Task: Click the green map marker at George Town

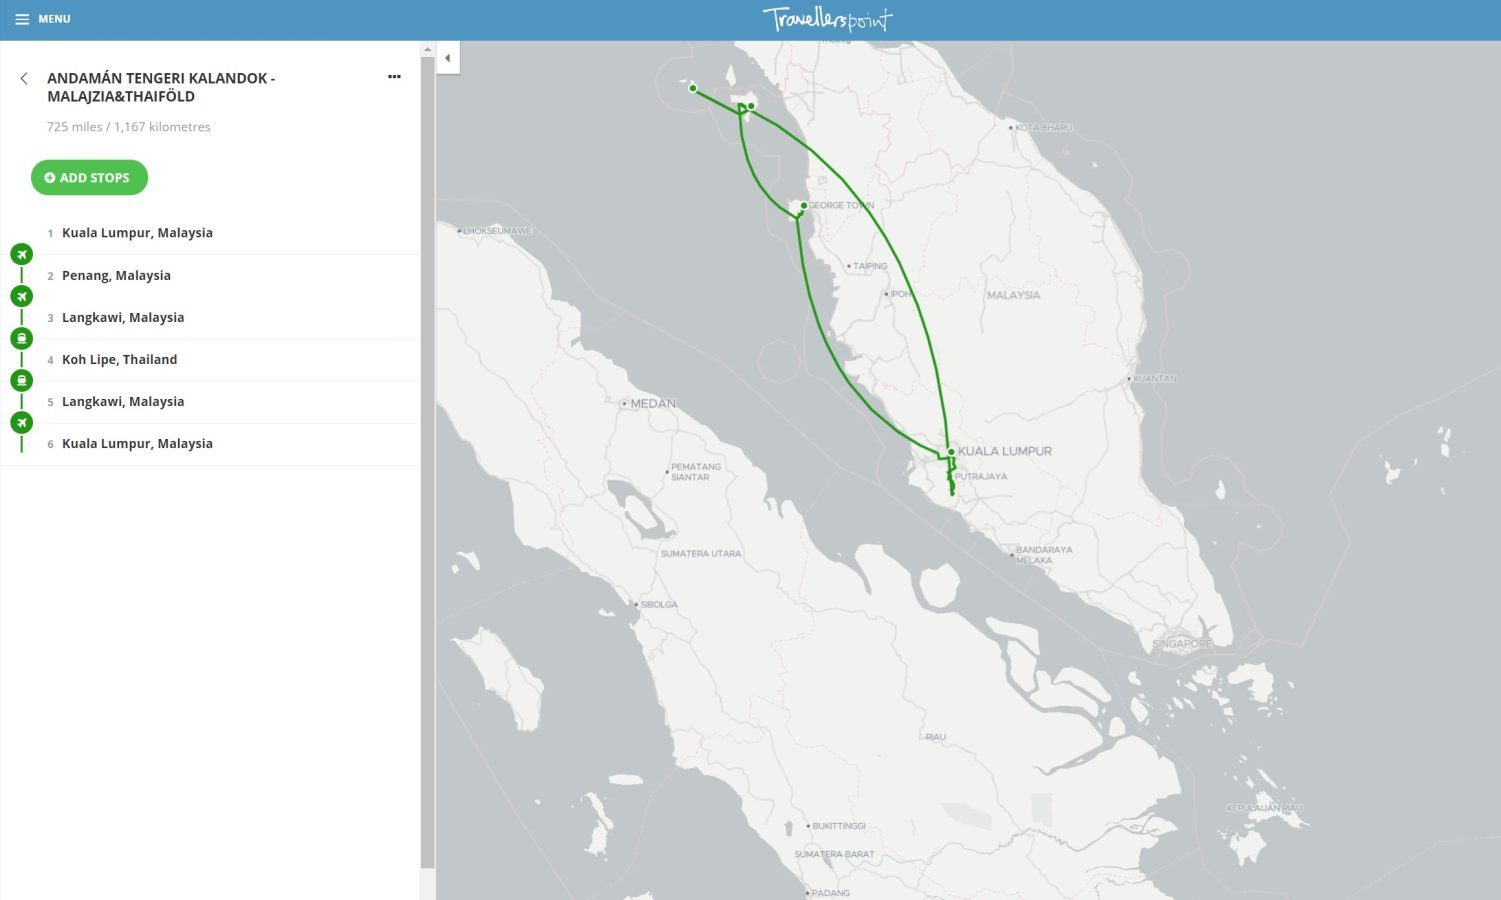Action: [803, 205]
